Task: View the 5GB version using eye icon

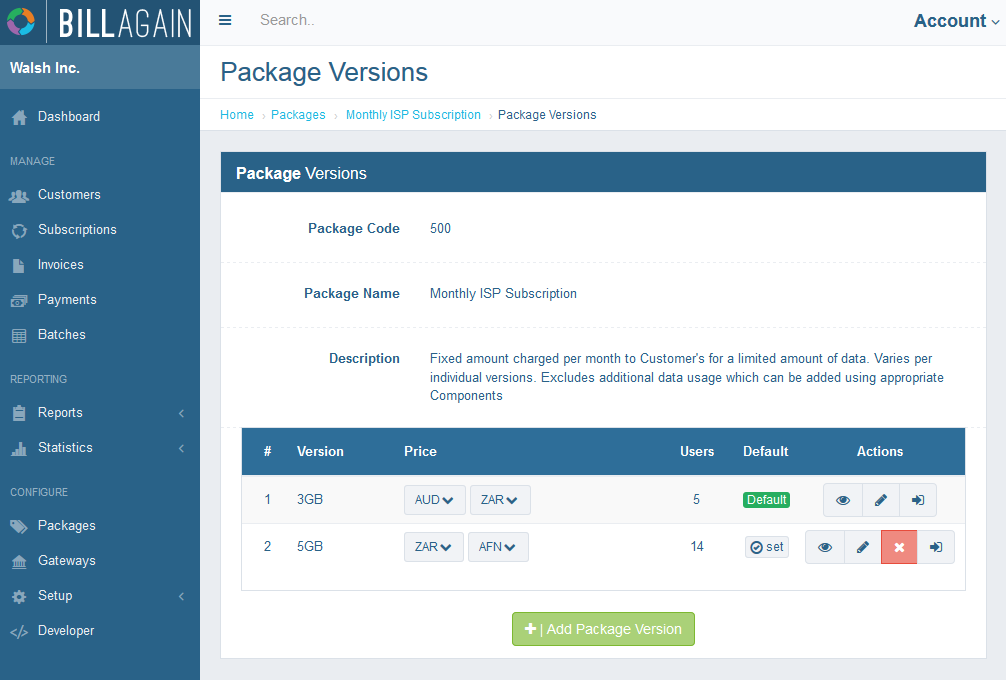Action: (x=825, y=547)
